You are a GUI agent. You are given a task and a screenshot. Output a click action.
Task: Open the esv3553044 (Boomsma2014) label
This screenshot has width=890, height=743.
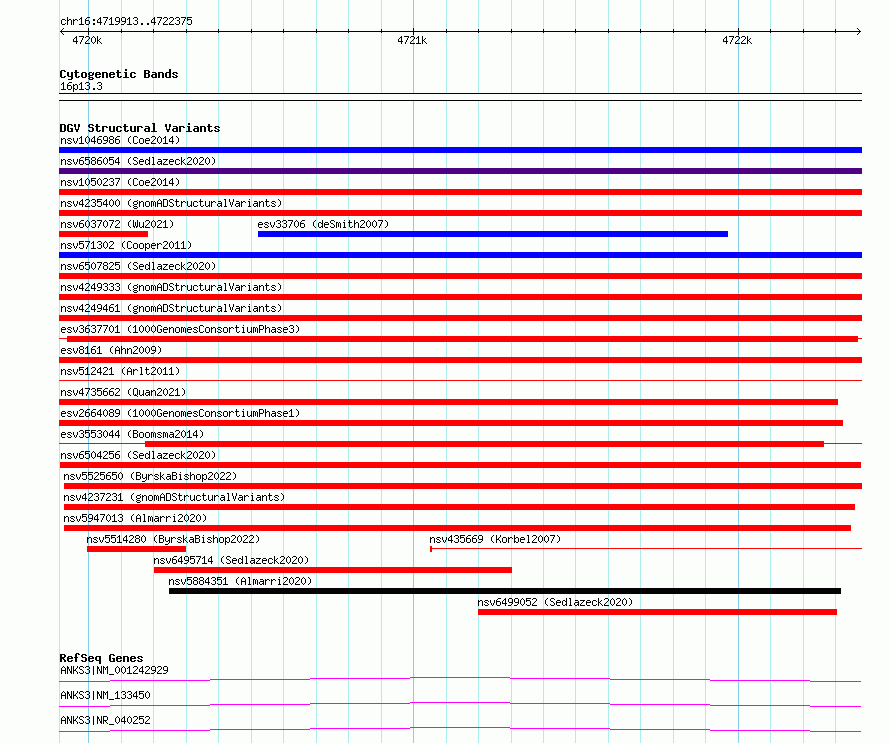pyautogui.click(x=132, y=434)
